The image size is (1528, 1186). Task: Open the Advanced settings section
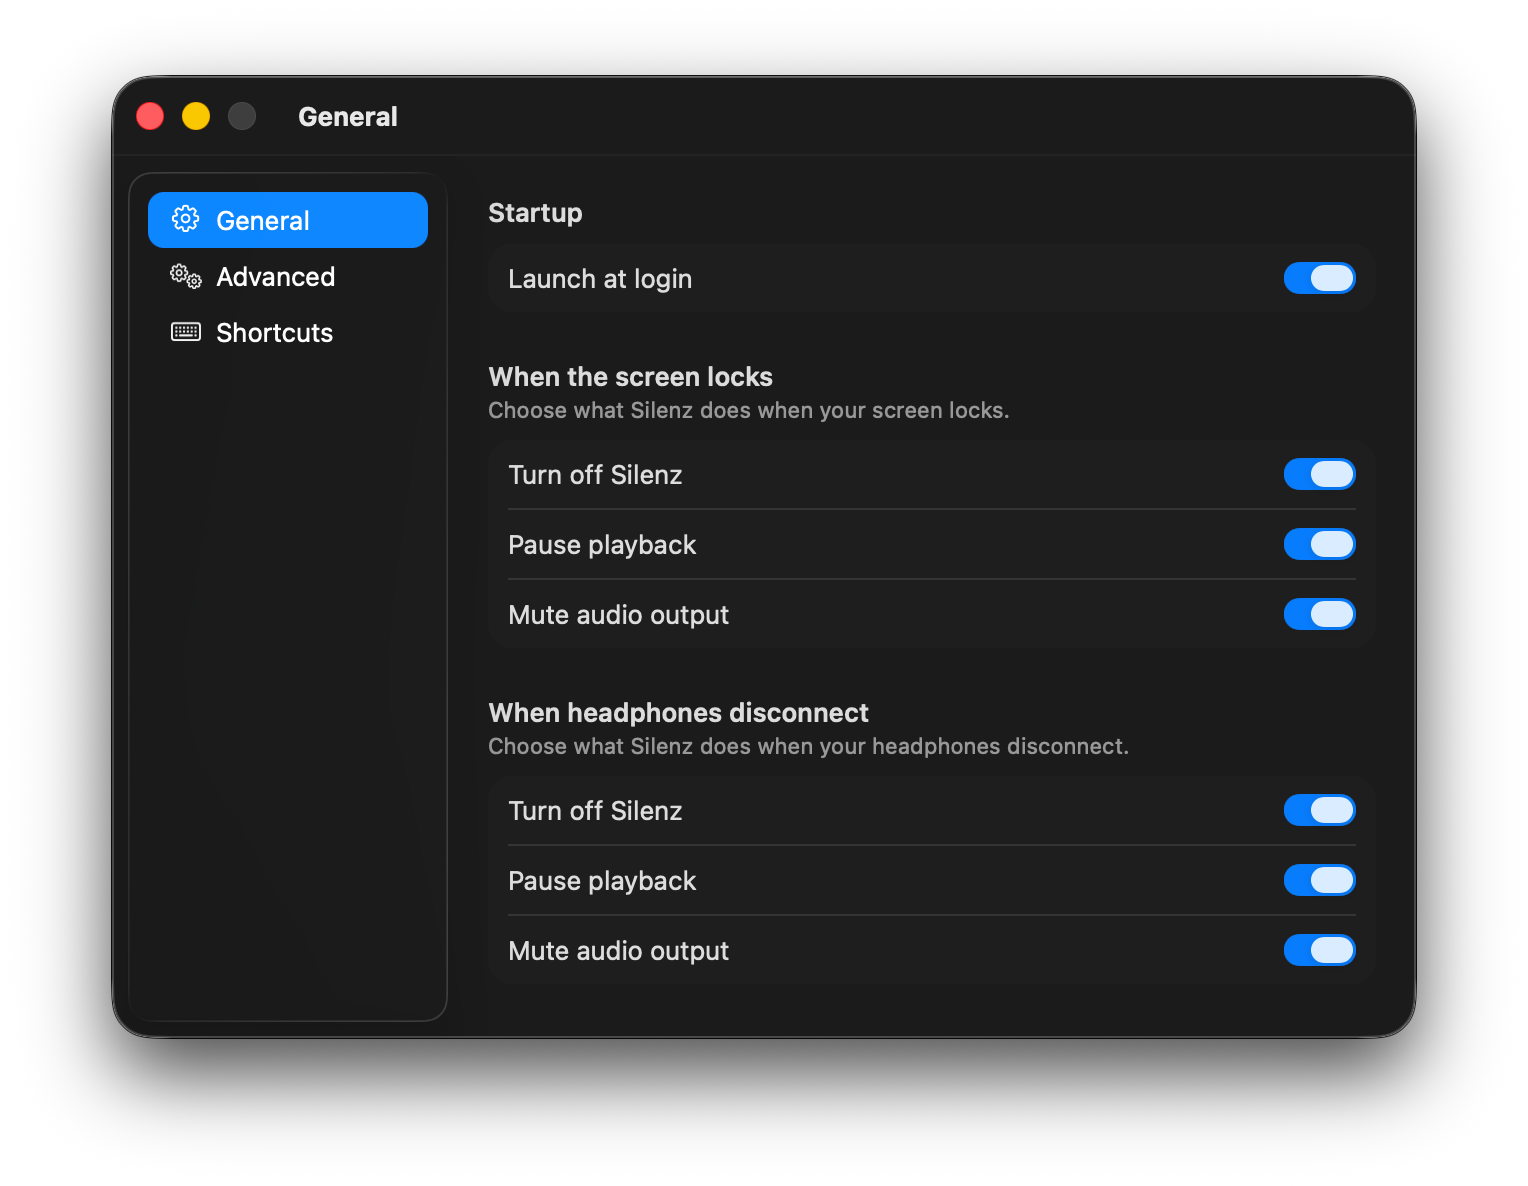point(276,277)
